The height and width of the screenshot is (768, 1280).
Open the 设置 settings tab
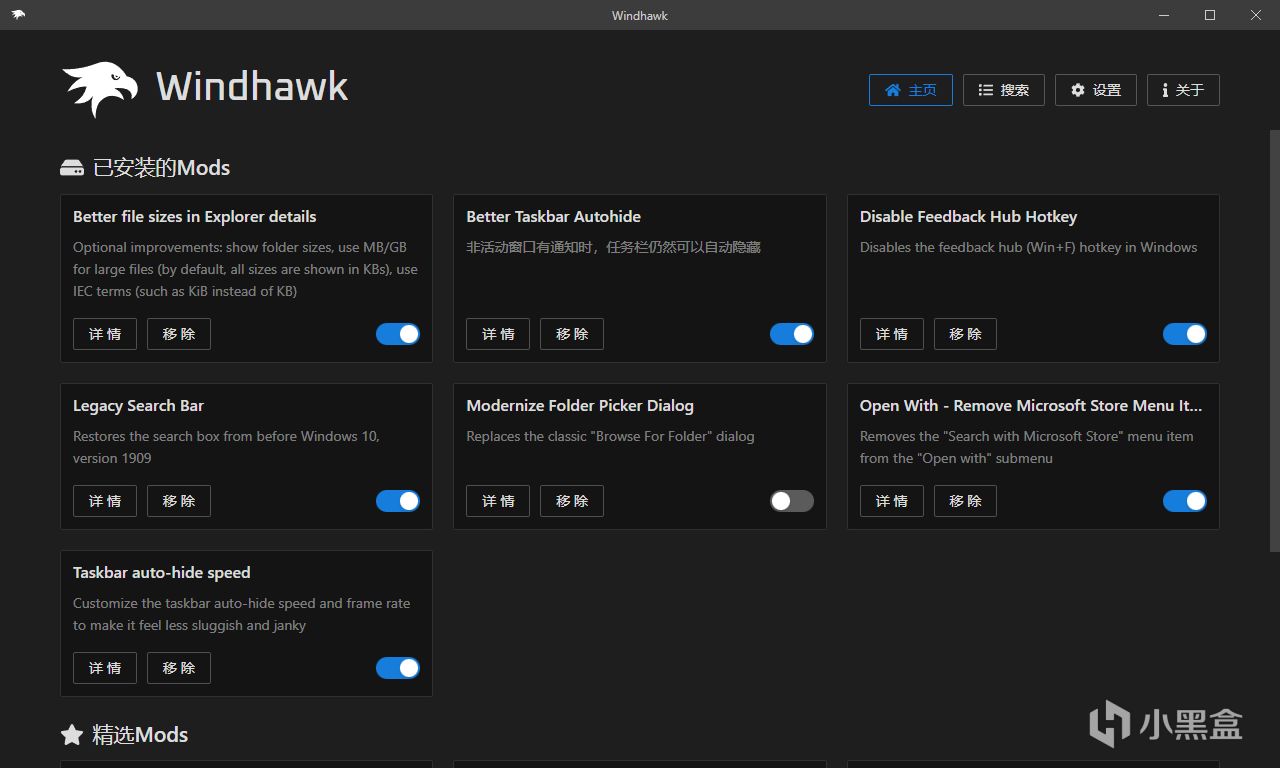[1096, 90]
